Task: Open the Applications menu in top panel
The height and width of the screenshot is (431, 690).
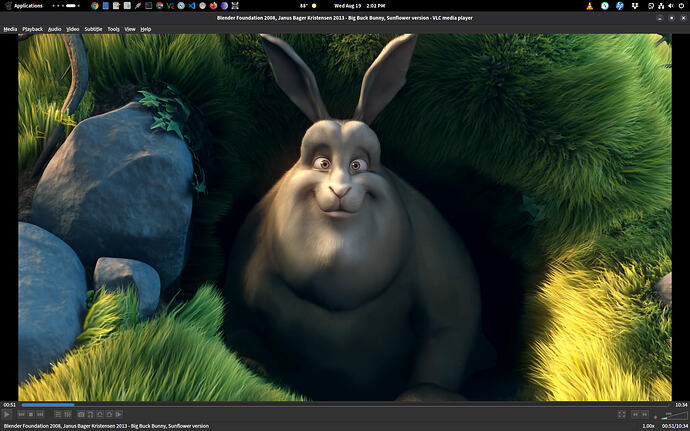Action: [24, 6]
